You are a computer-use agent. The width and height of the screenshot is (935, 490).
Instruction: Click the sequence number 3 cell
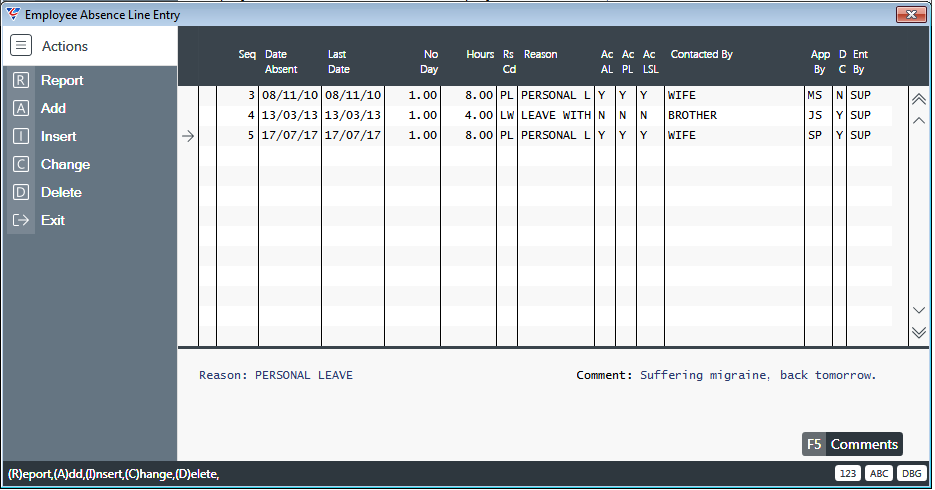coord(251,95)
